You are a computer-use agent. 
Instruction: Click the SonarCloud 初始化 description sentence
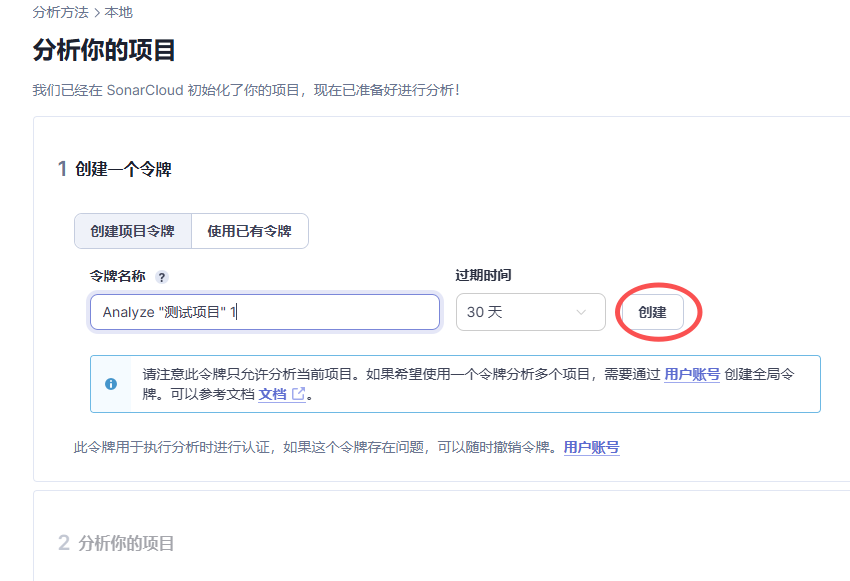coord(246,90)
